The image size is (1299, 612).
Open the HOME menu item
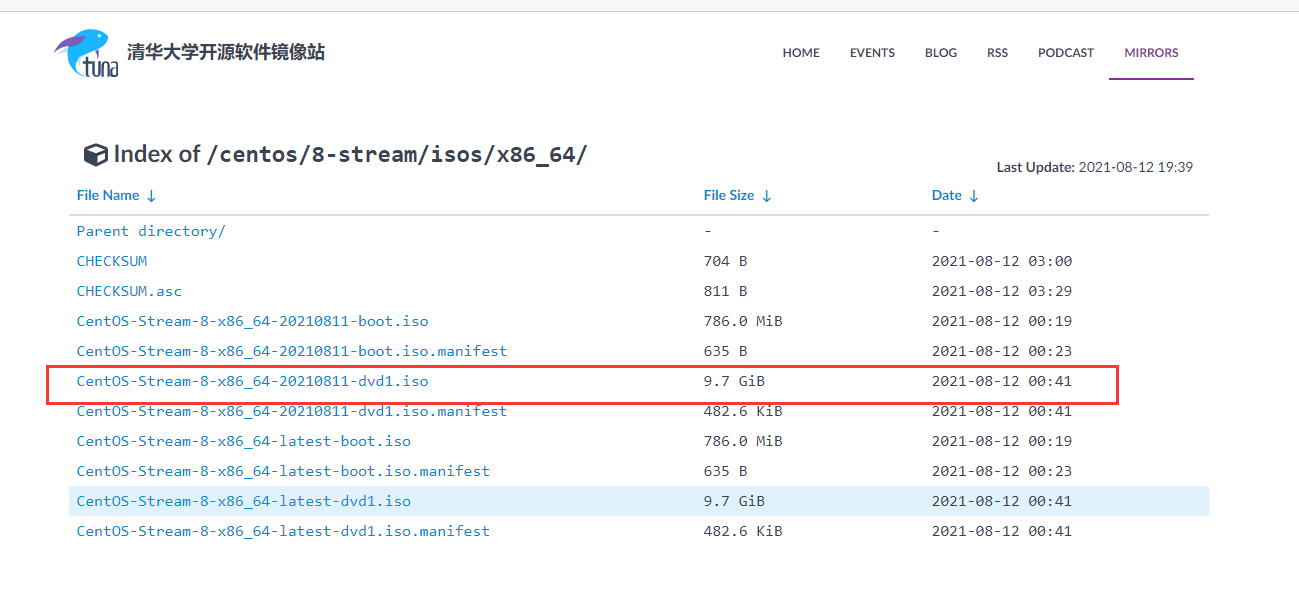[x=801, y=53]
